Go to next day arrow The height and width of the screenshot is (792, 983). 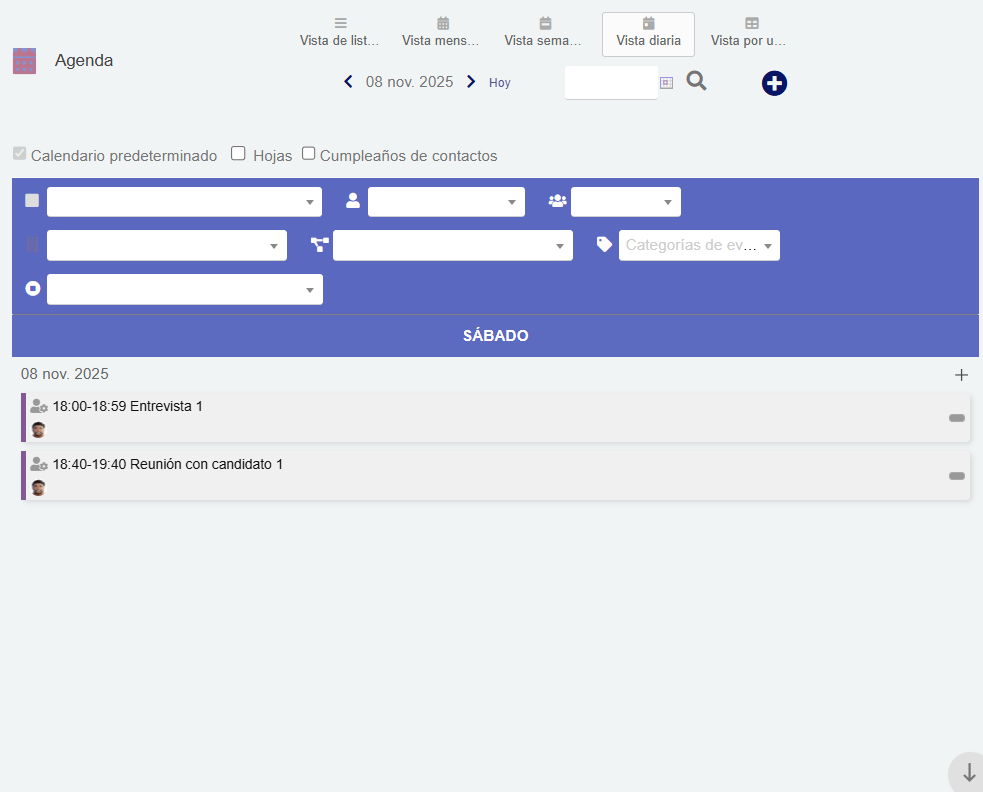[471, 82]
